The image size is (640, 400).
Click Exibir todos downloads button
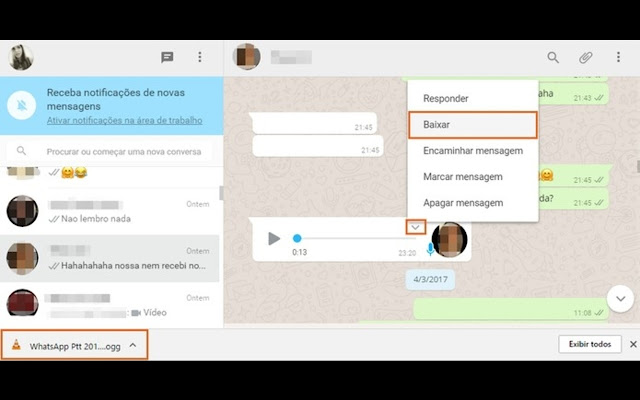tap(587, 345)
